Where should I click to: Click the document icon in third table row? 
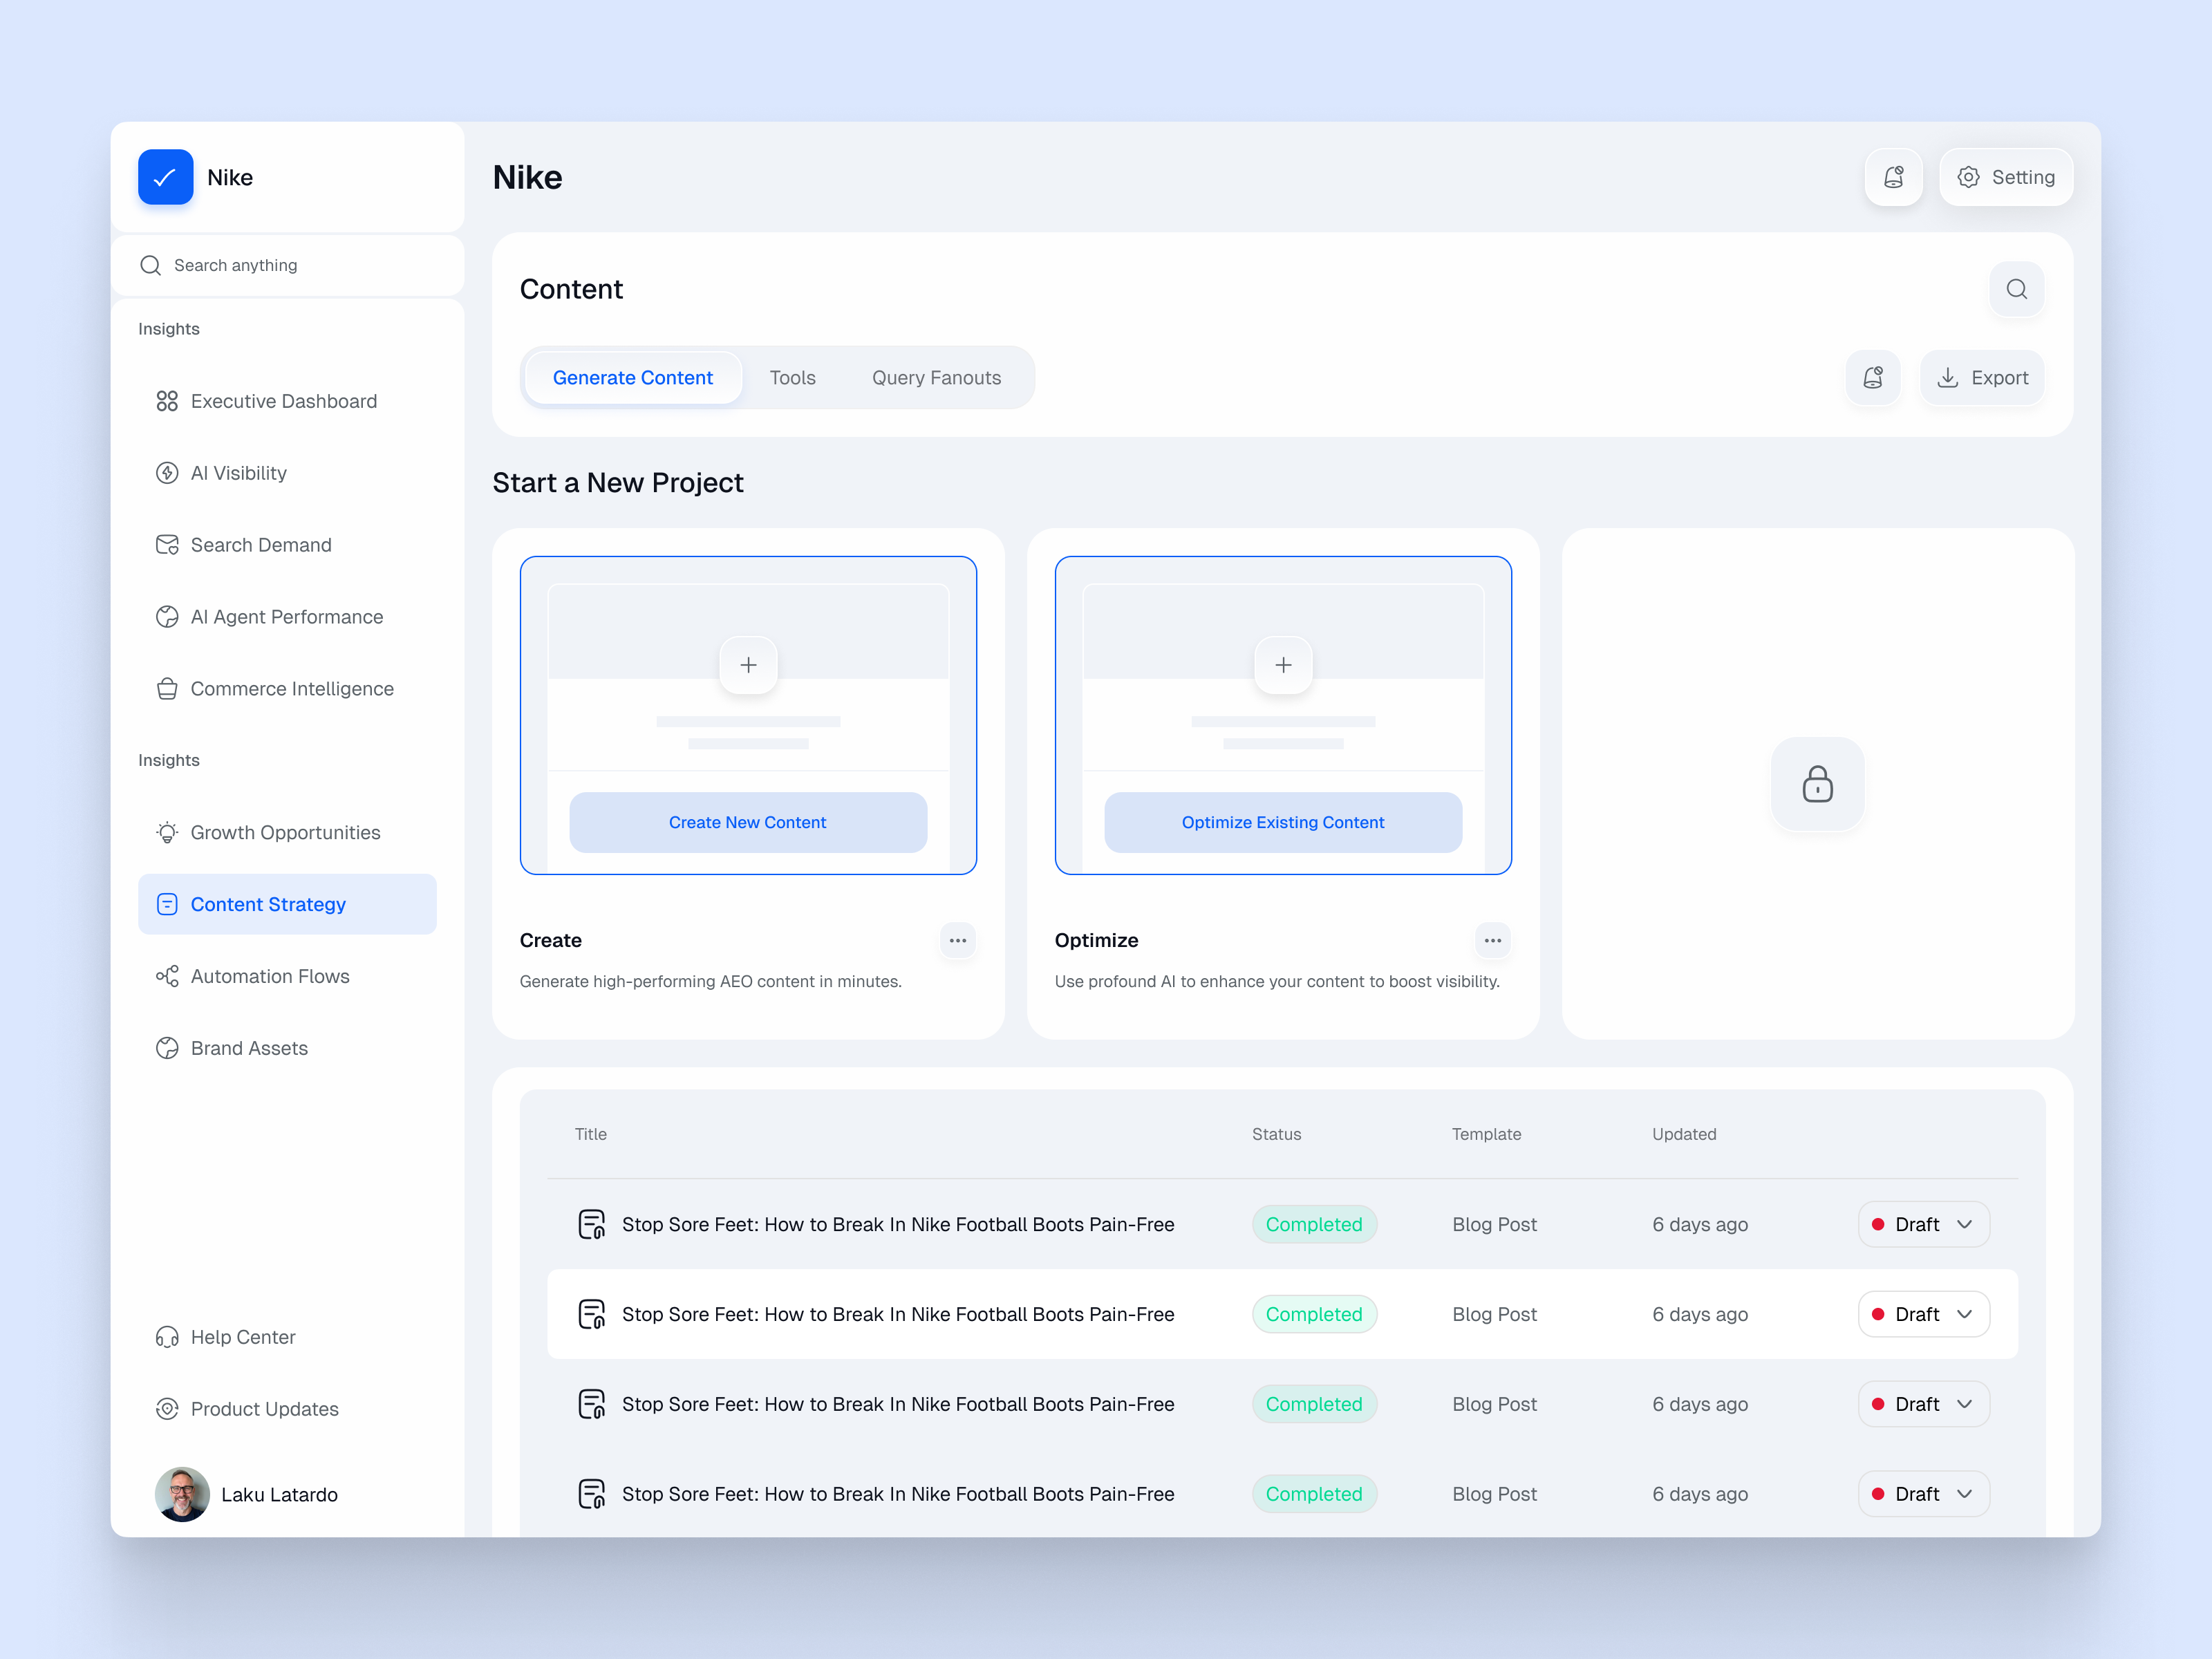point(592,1404)
